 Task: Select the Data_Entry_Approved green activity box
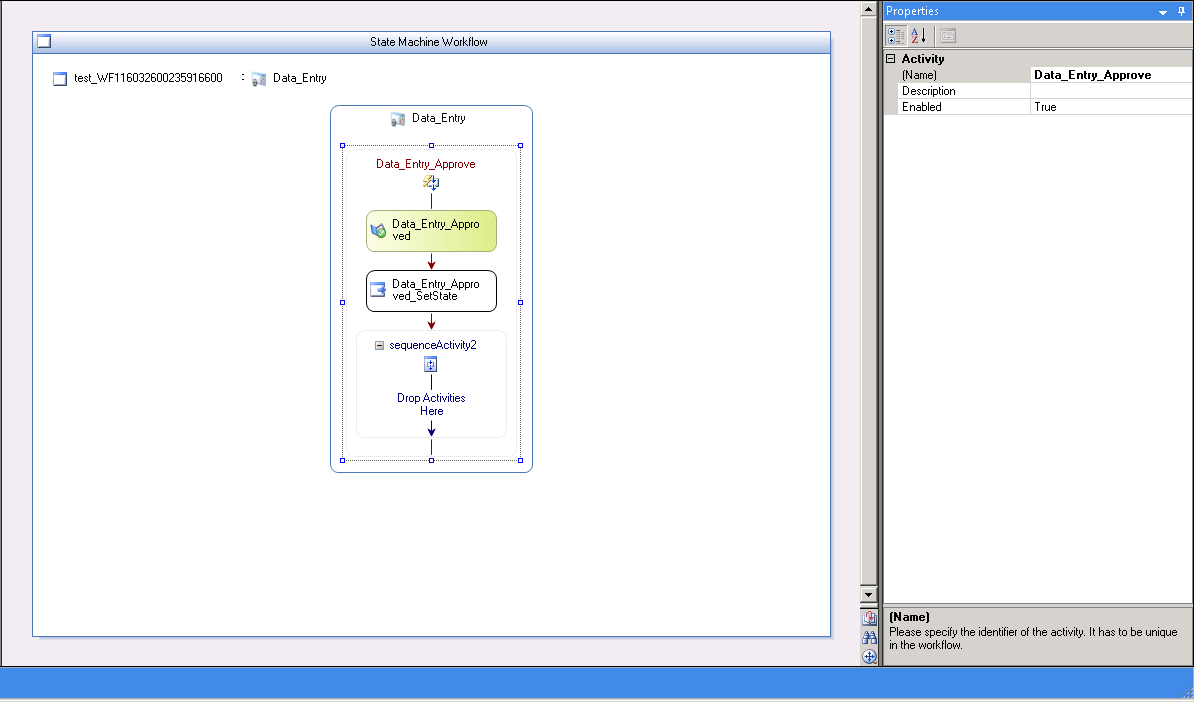[431, 231]
